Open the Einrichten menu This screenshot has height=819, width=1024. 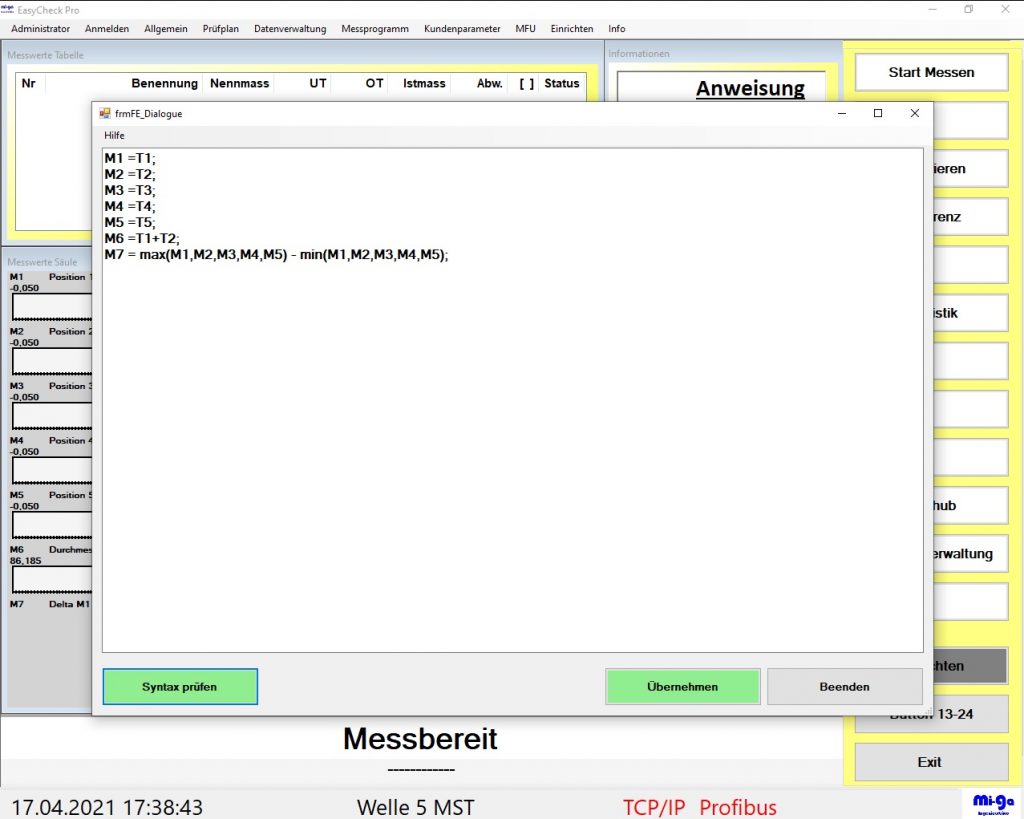572,29
